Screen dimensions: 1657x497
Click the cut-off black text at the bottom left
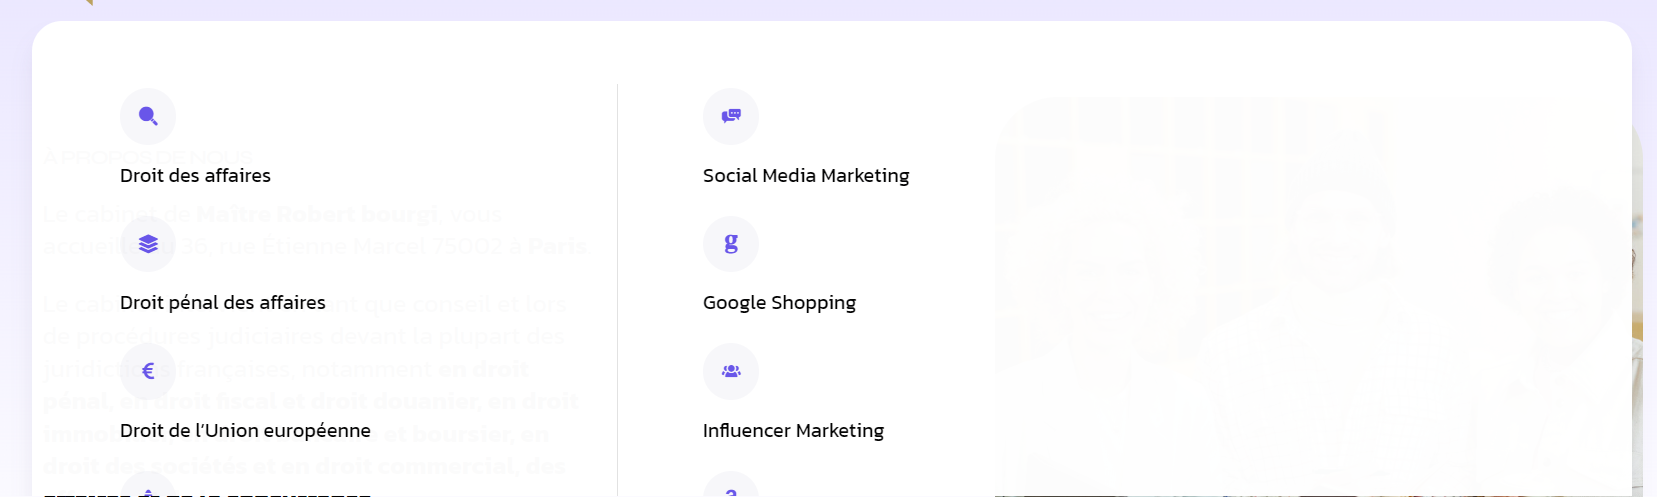pyautogui.click(x=207, y=494)
